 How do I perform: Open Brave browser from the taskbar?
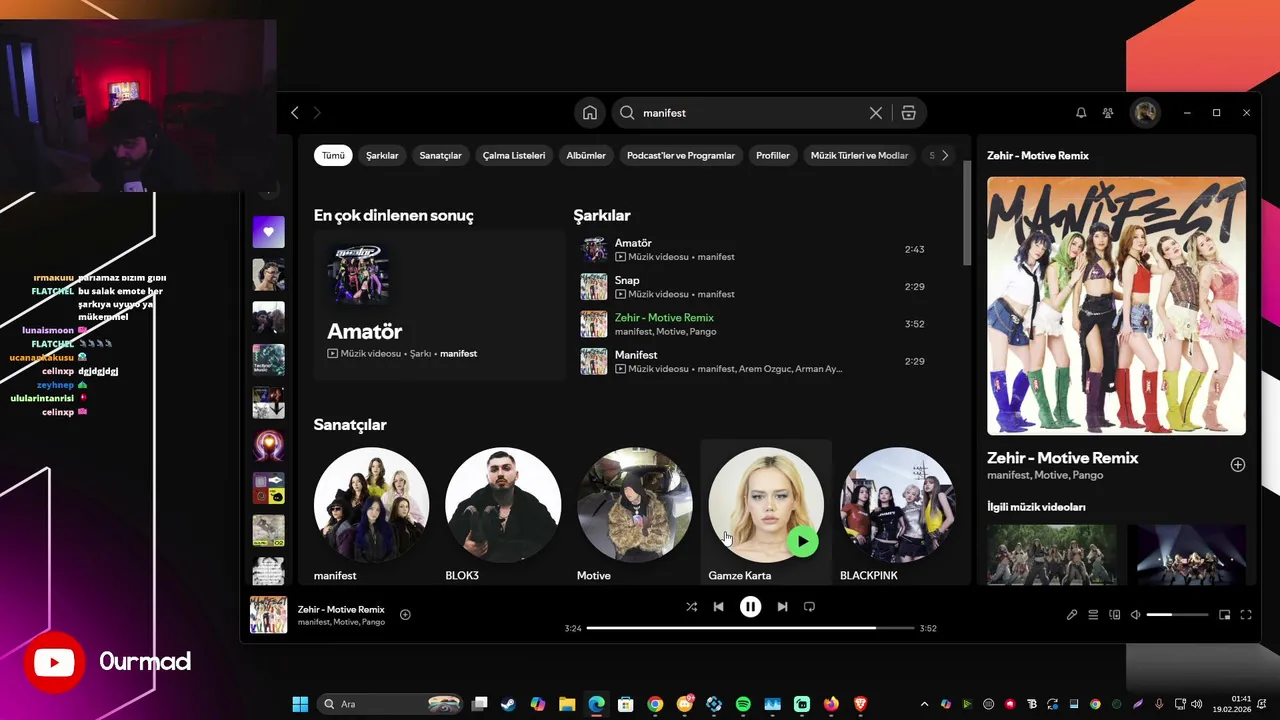[860, 704]
